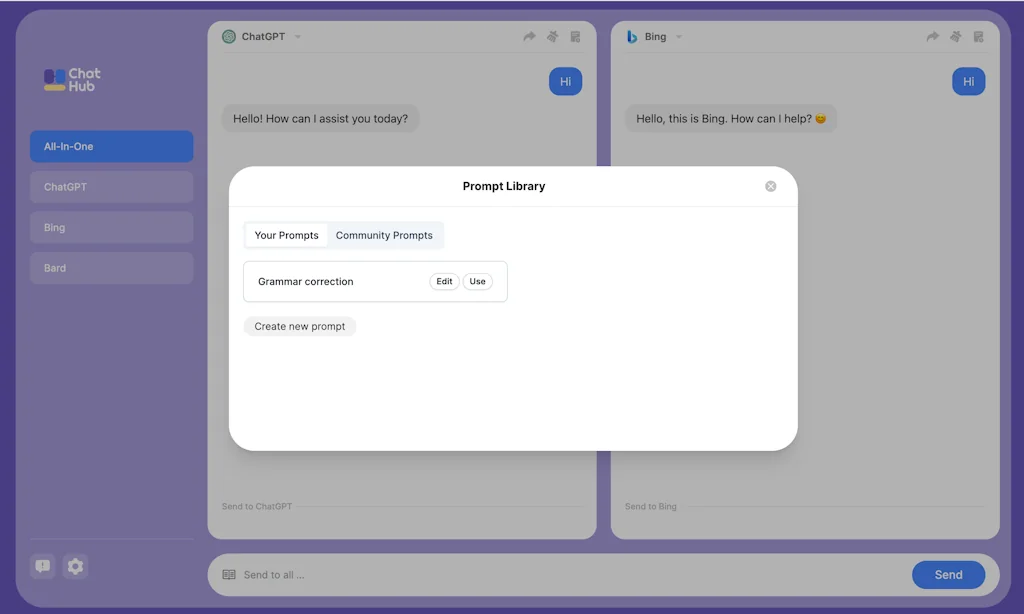Switch to the Community Prompts tab

[x=384, y=235]
